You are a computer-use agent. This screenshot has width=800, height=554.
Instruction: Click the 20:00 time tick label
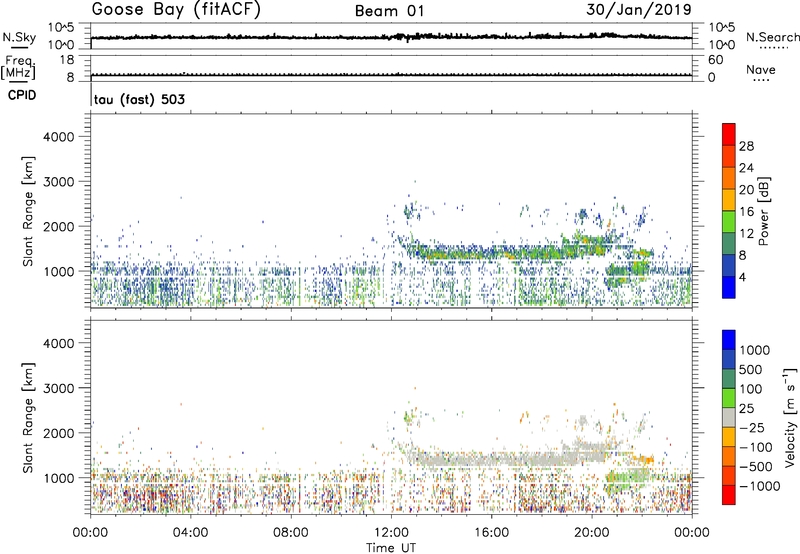coord(592,533)
